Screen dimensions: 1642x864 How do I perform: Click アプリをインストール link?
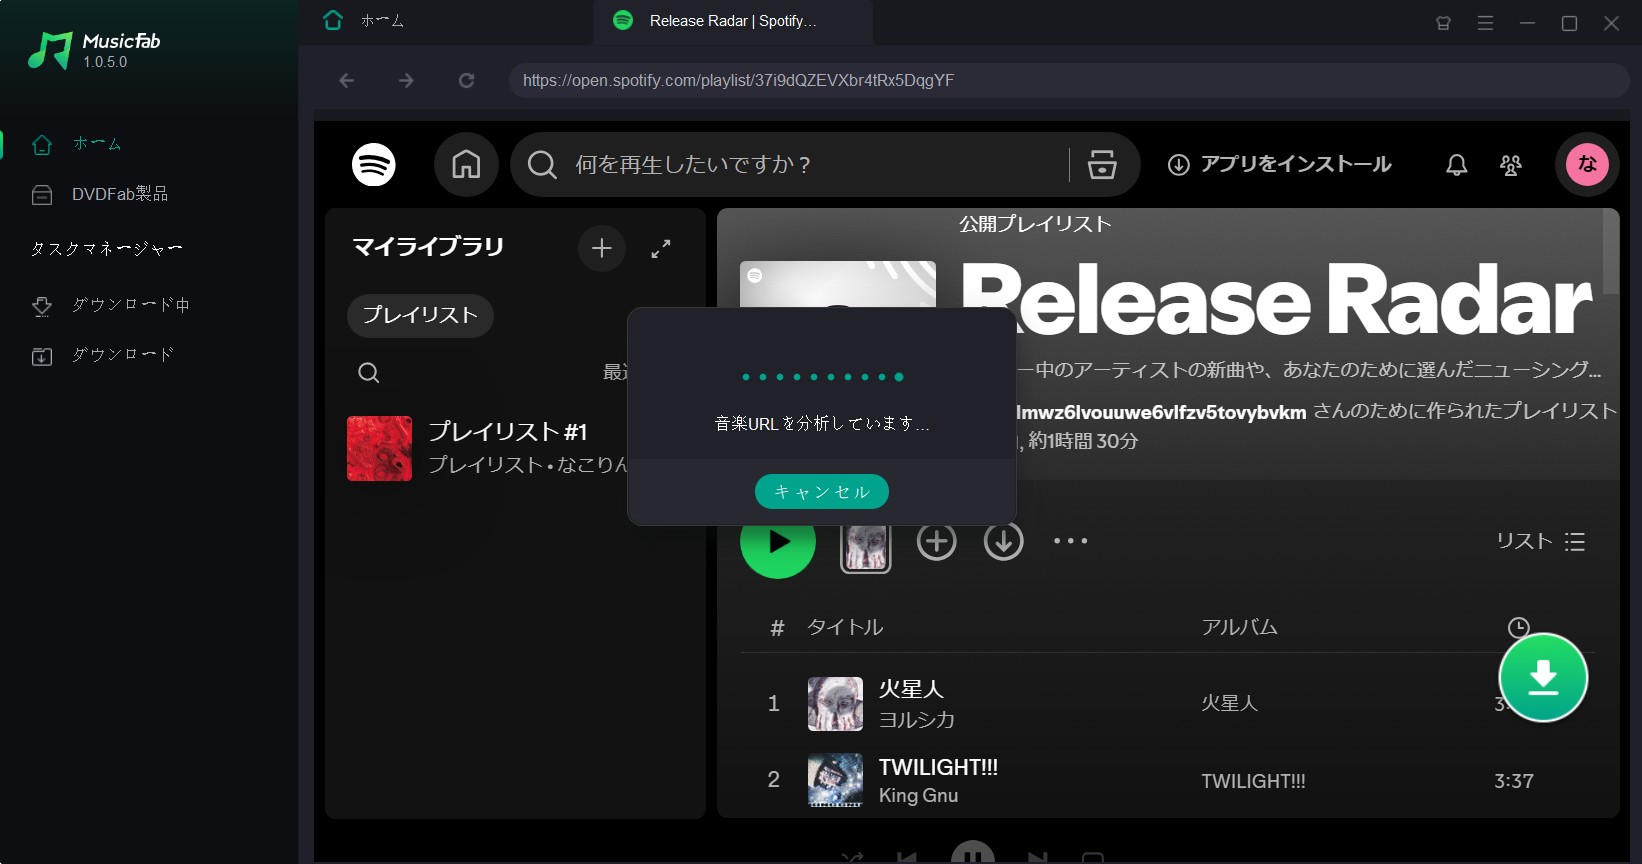click(1280, 164)
